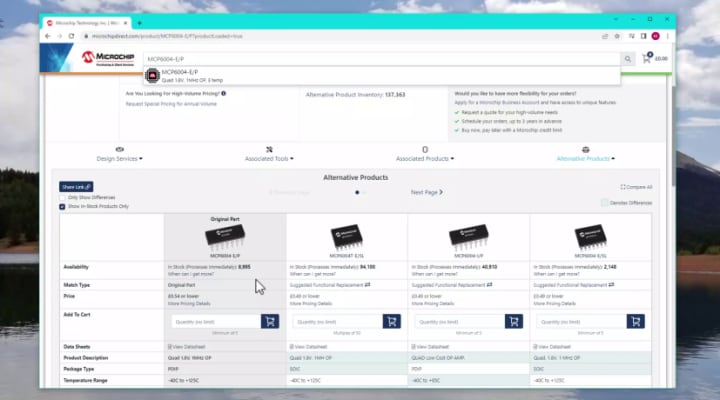
Task: Click add-to-cart for 2,148-stock part
Action: 636,321
